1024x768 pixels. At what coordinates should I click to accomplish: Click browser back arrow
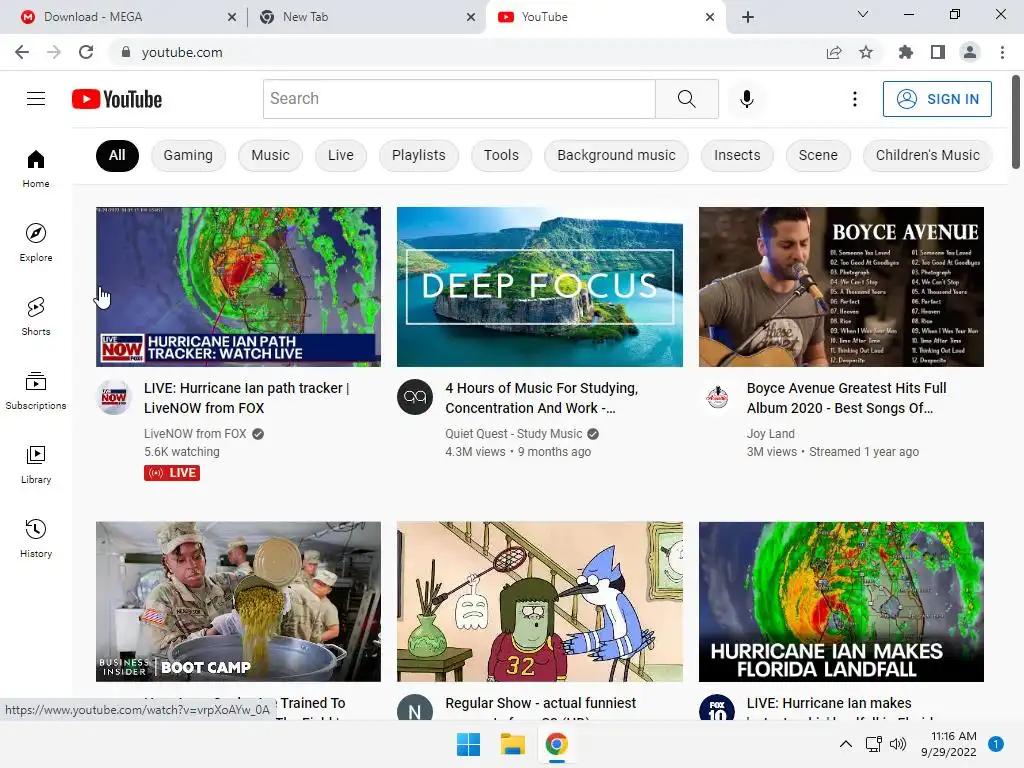coord(22,52)
